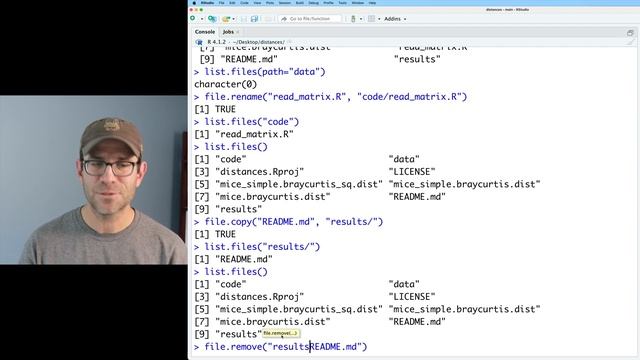Expand the Git dropdown arrow
The image size is (640, 360).
tap(361, 19)
